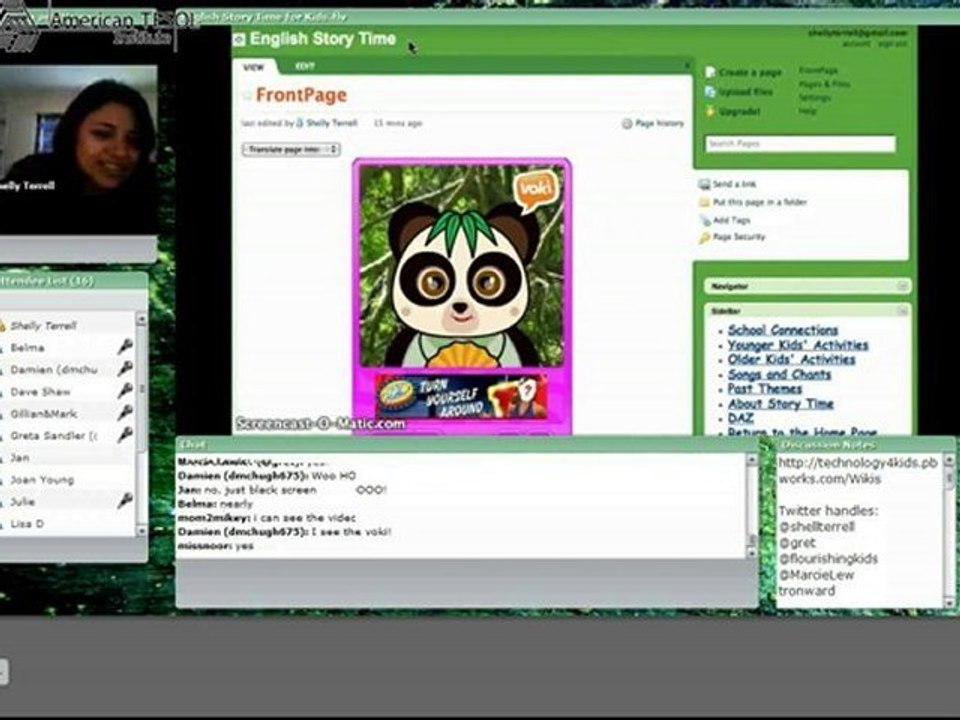Screen dimensions: 960x720
Task: Click the Upload files link
Action: pos(746,92)
